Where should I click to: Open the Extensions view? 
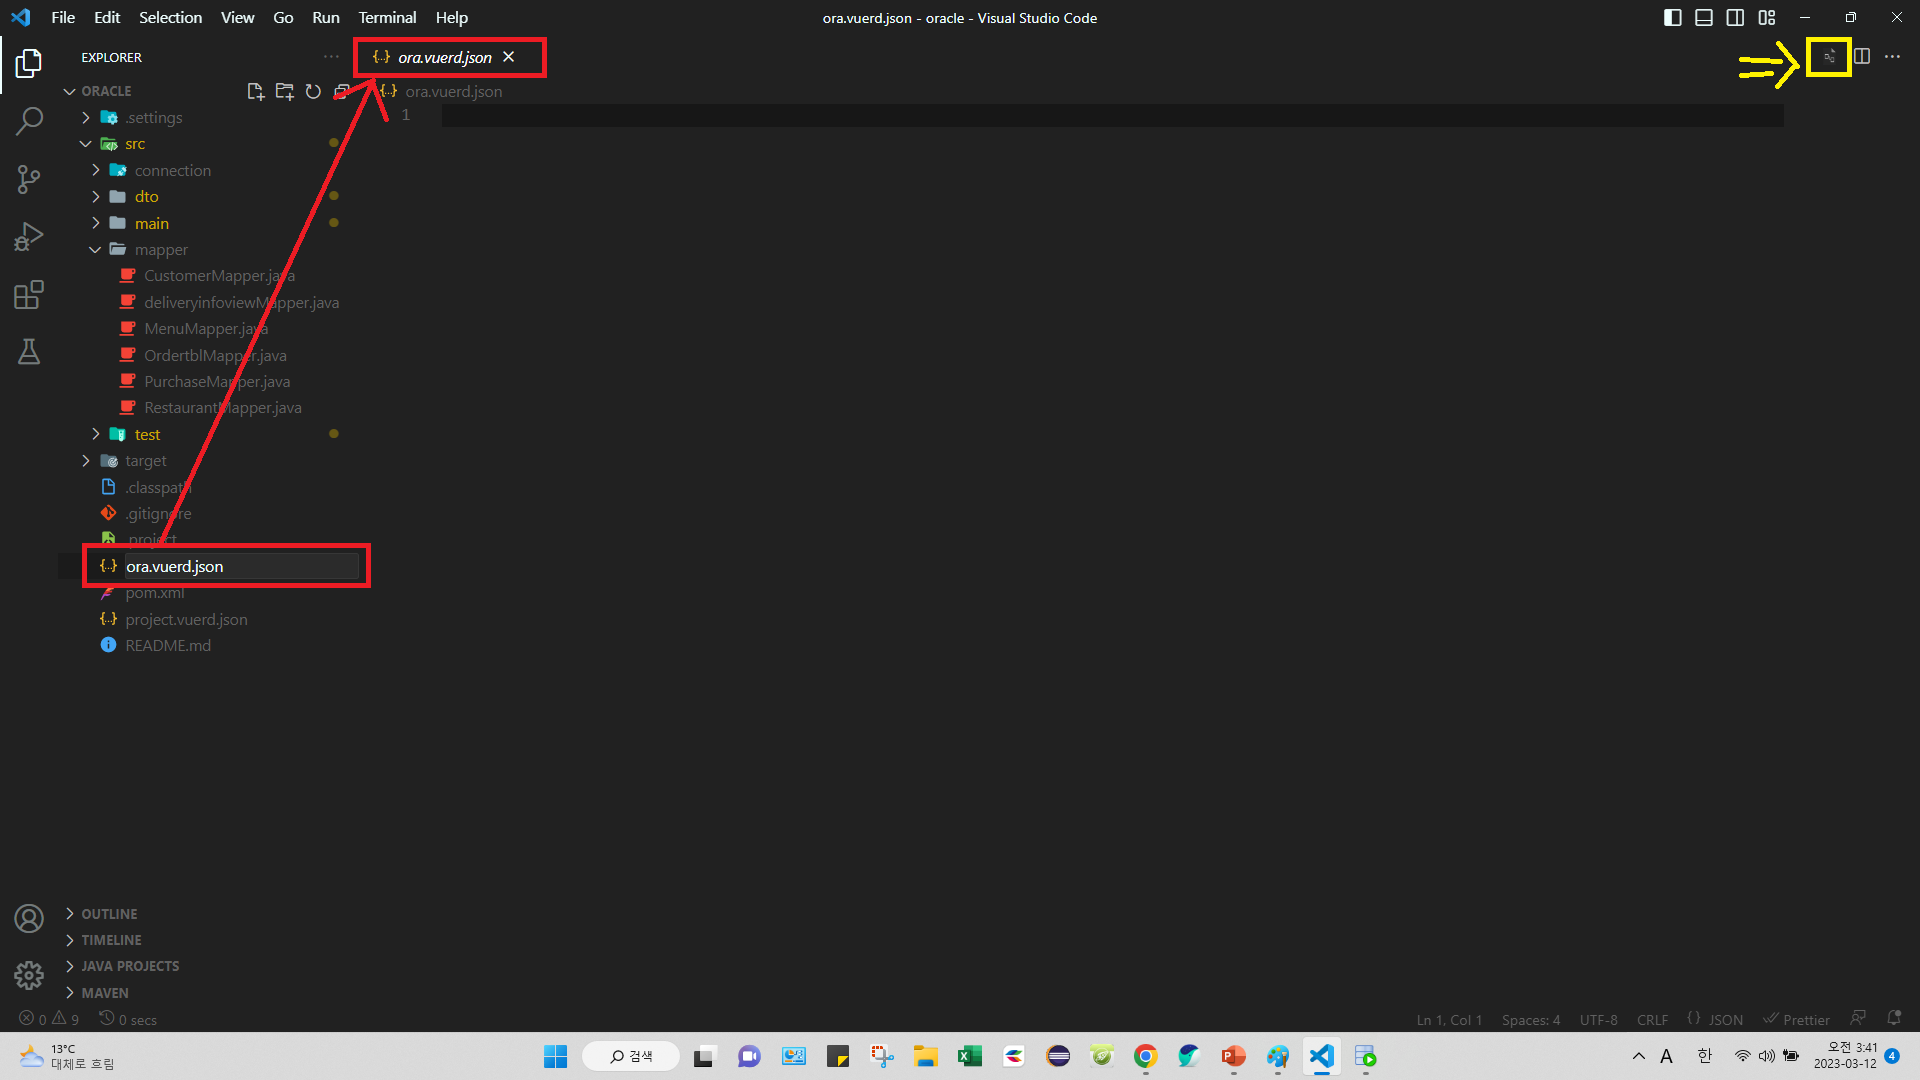coord(29,295)
